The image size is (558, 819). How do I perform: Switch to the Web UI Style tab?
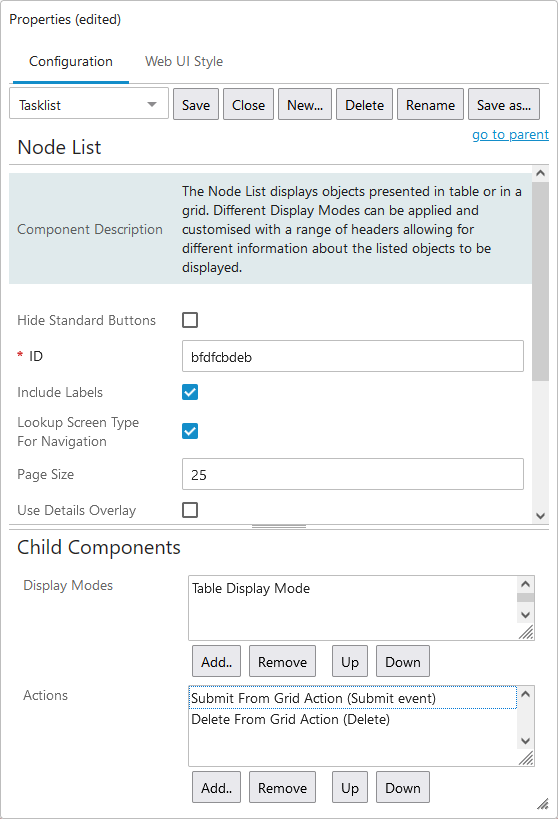click(x=184, y=61)
